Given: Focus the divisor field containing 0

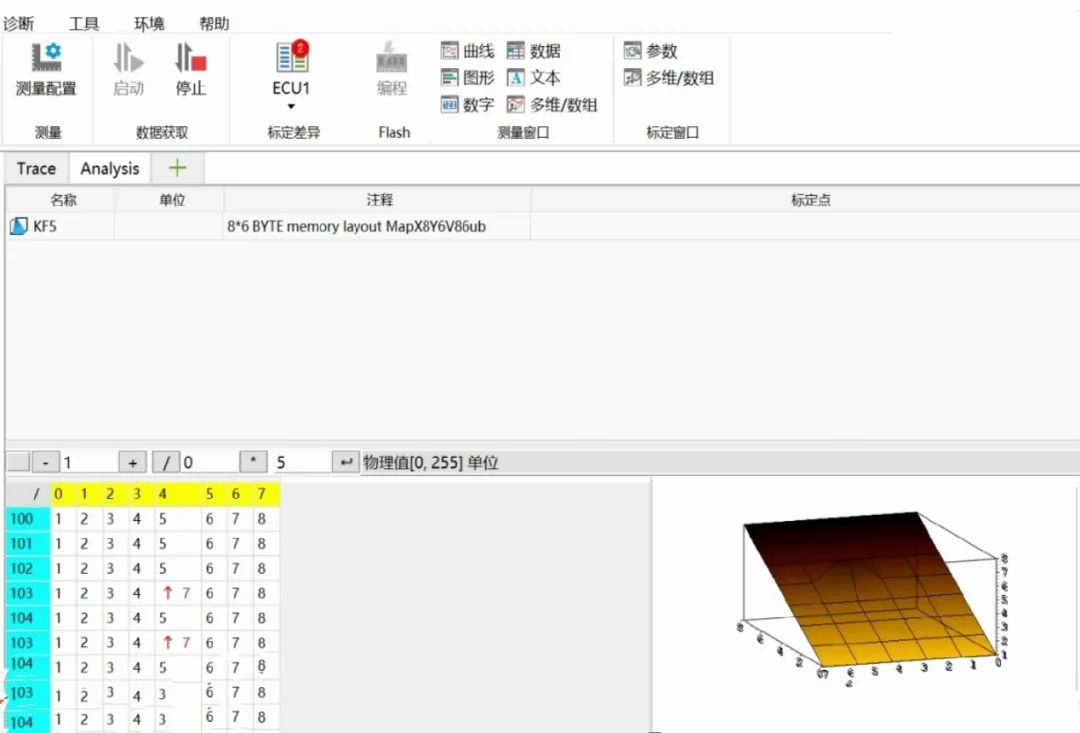Looking at the screenshot, I should [x=209, y=462].
